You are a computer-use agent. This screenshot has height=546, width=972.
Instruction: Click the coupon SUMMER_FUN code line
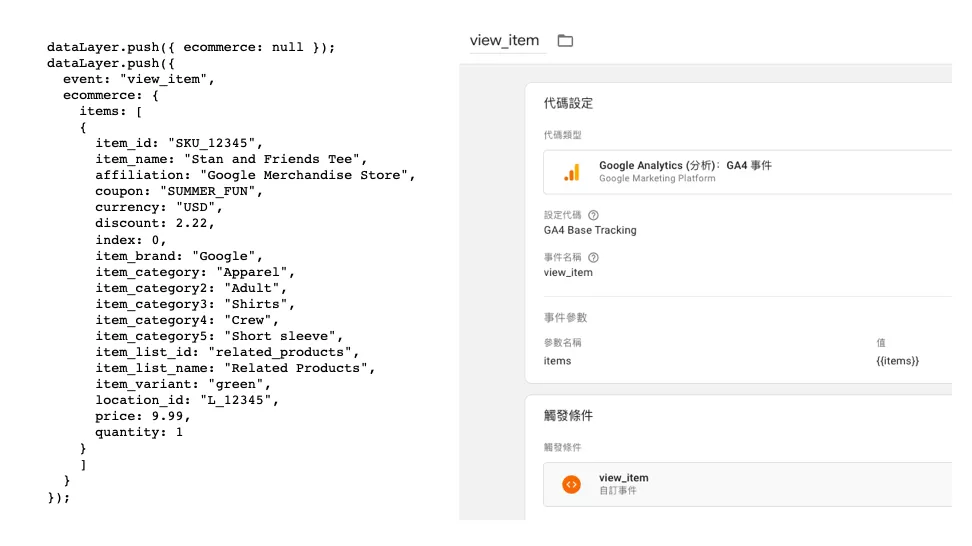(179, 192)
